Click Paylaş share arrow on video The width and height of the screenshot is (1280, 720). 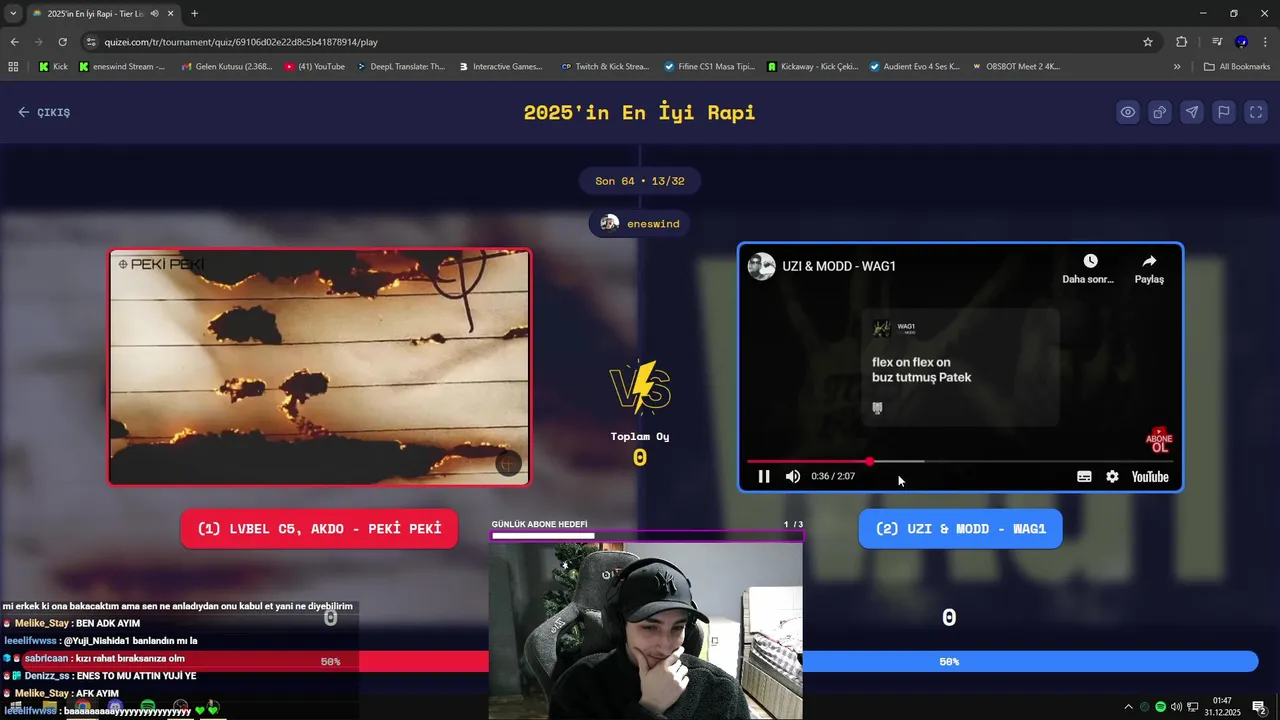point(1149,268)
